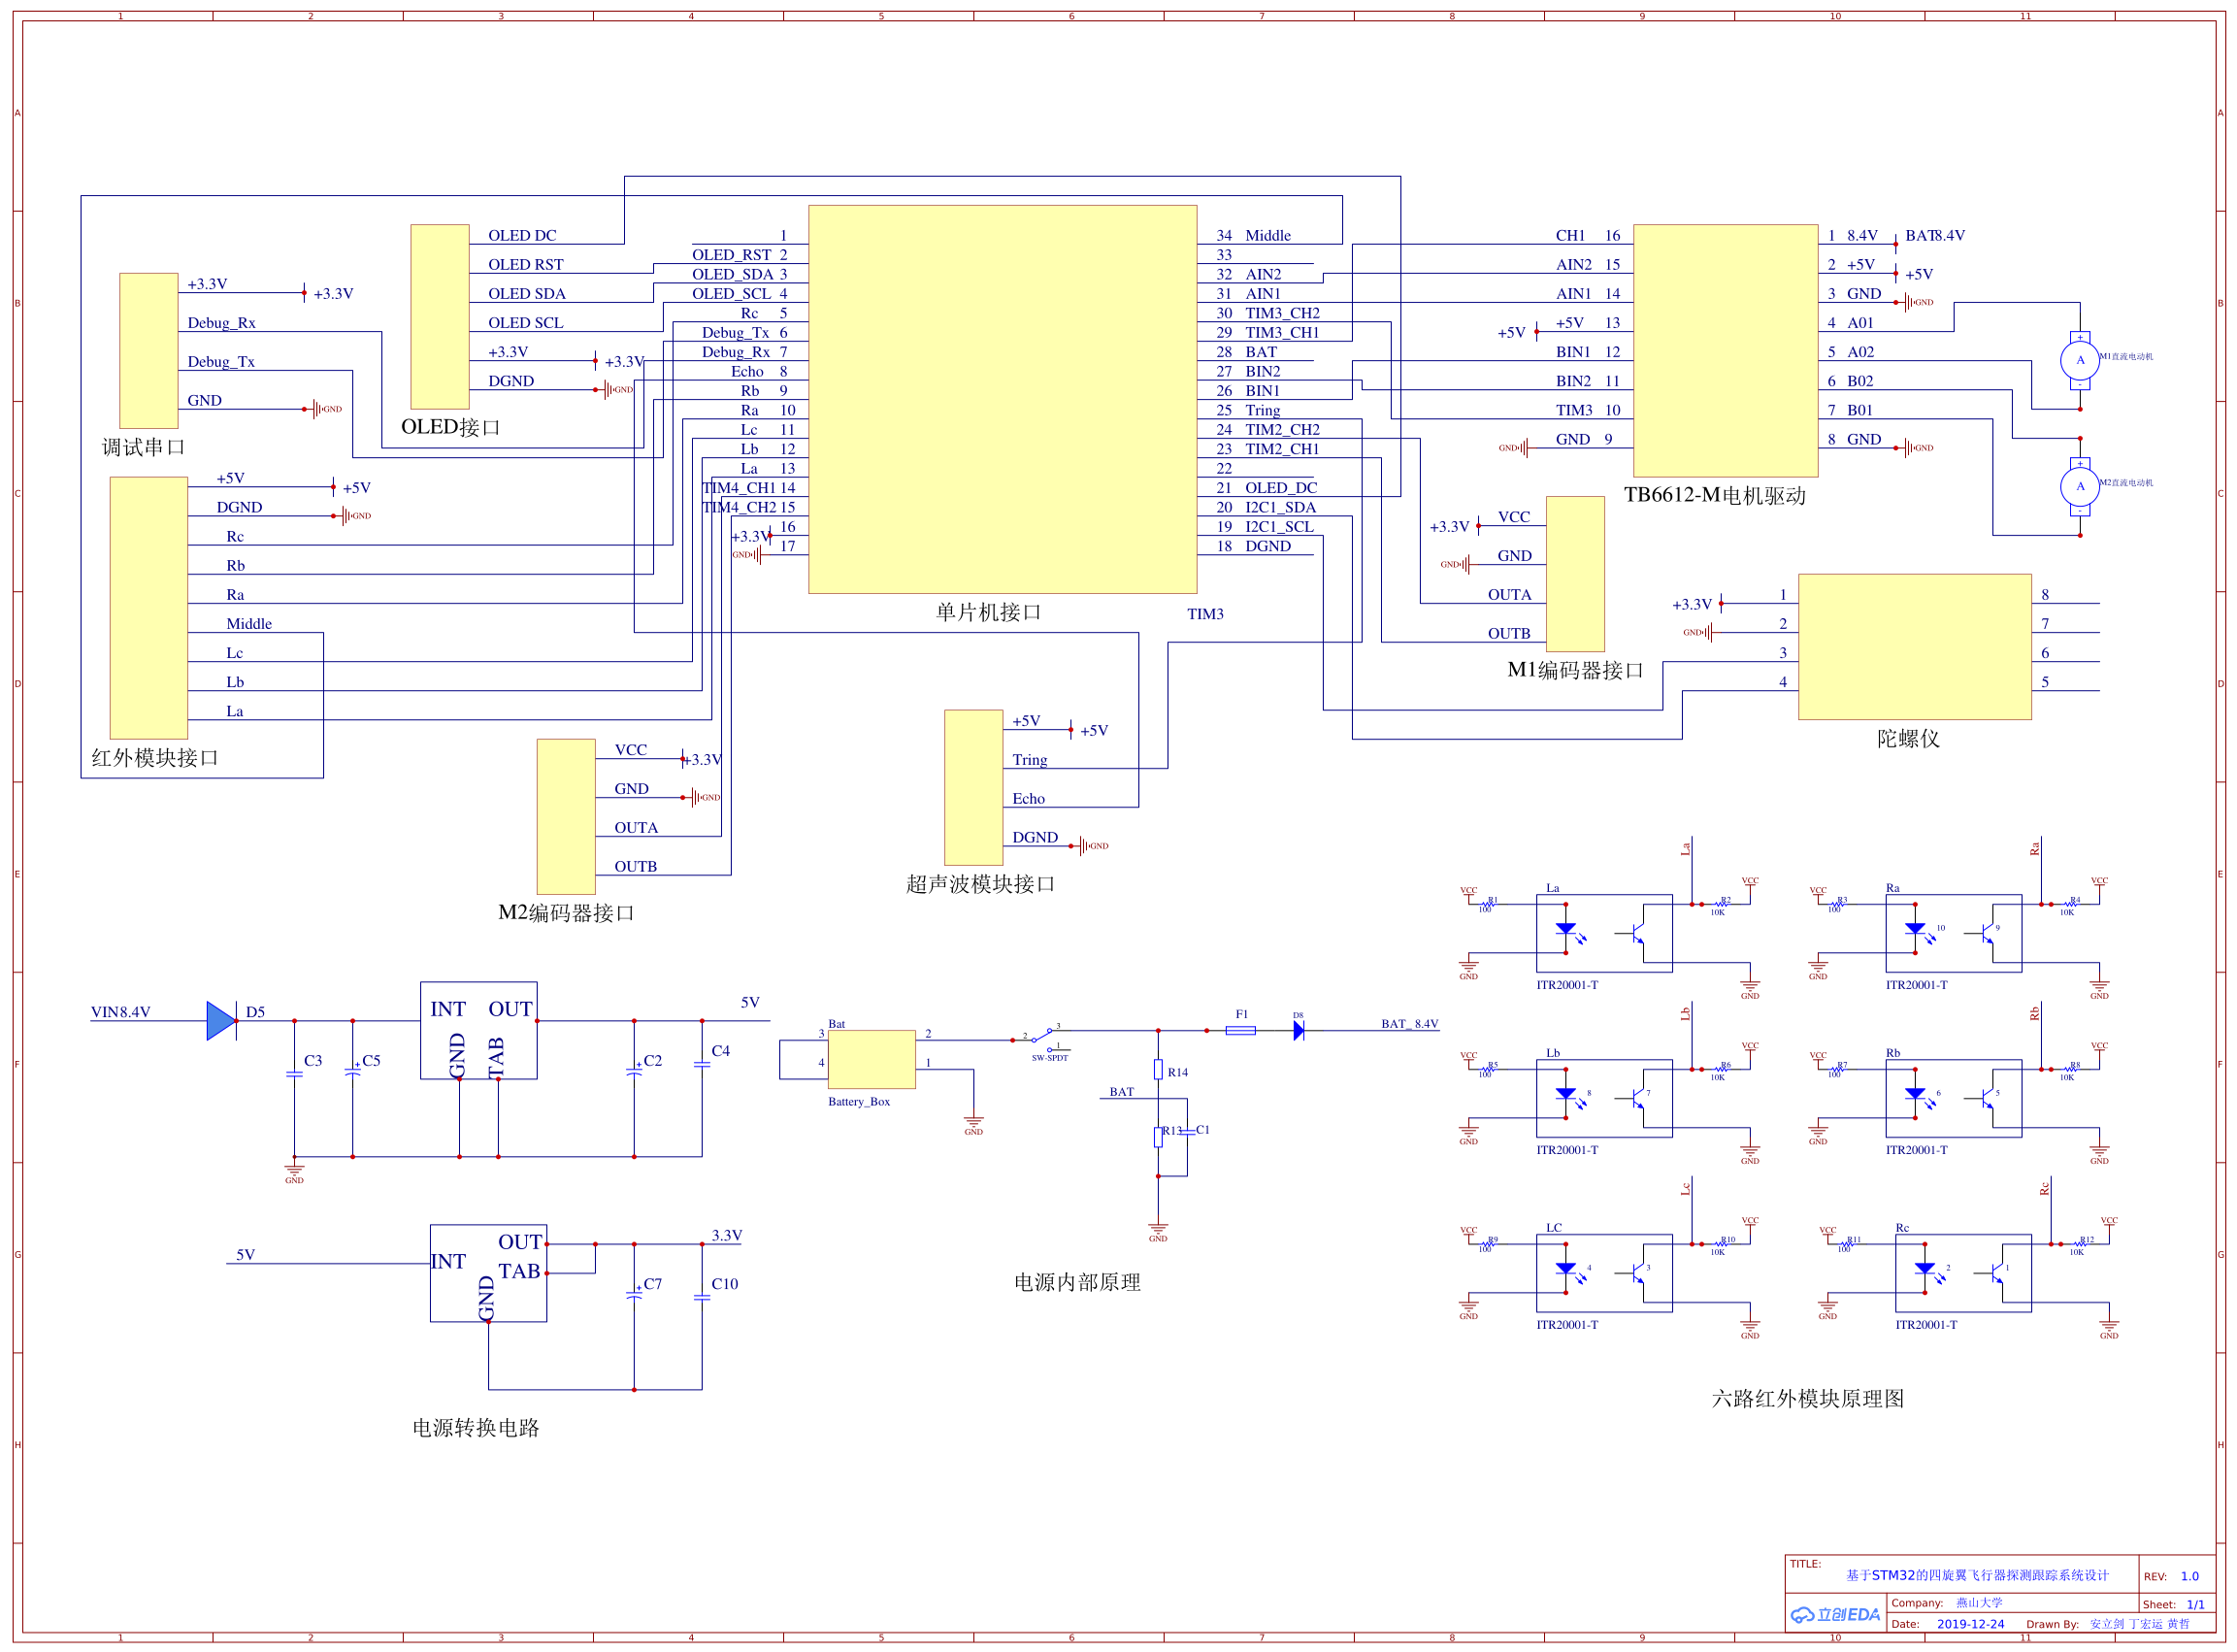This screenshot has width=2237, height=1652.
Task: Select the M2 DC motor symbol
Action: (2079, 487)
